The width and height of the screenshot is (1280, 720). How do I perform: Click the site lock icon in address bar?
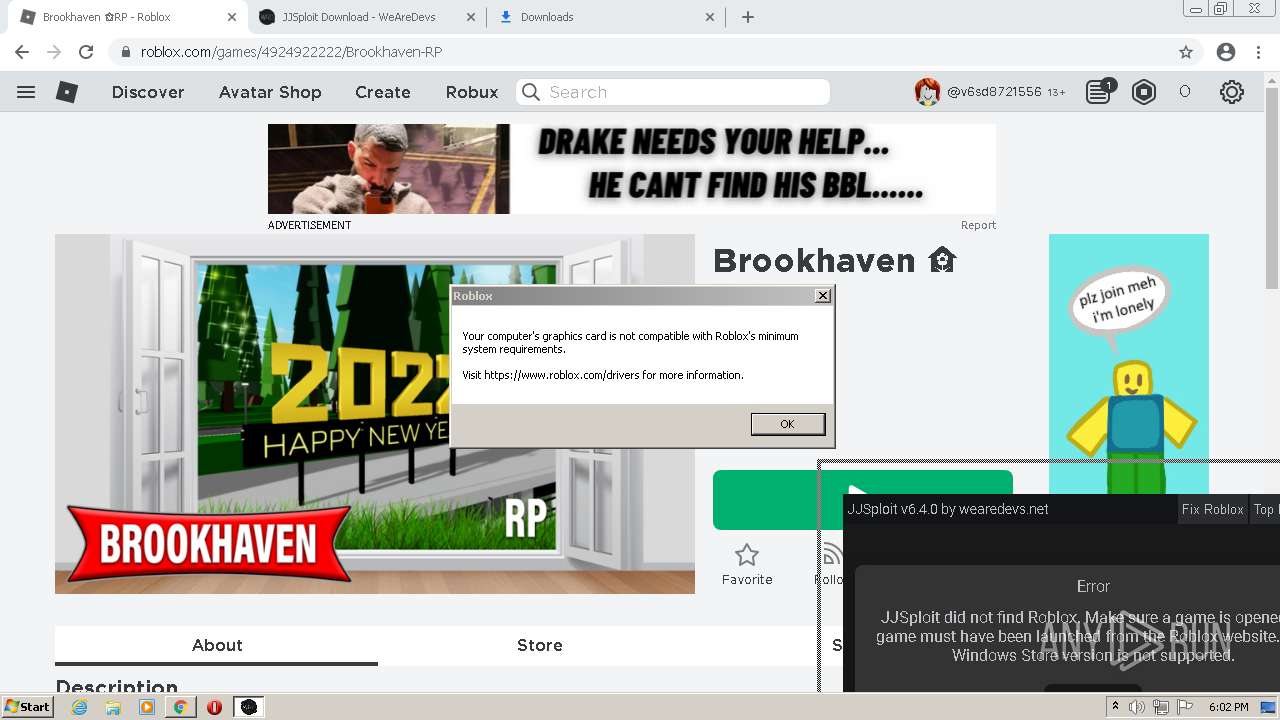126,52
